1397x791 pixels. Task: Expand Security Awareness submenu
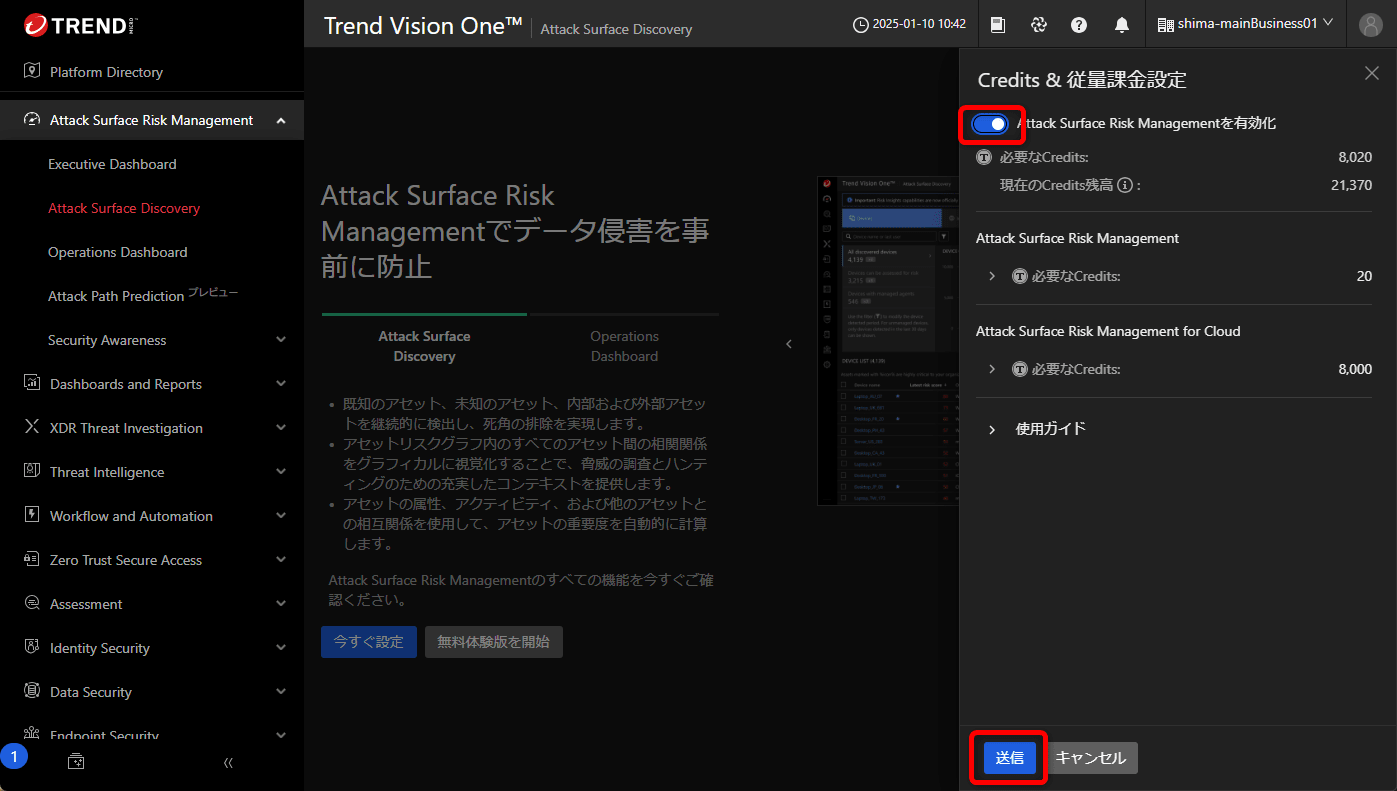(x=281, y=340)
